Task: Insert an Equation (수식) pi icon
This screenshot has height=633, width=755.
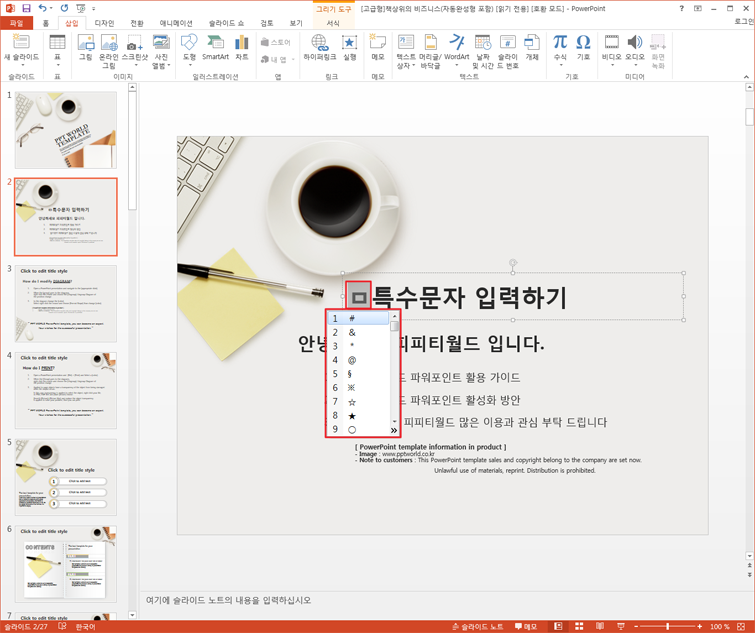Action: [560, 42]
